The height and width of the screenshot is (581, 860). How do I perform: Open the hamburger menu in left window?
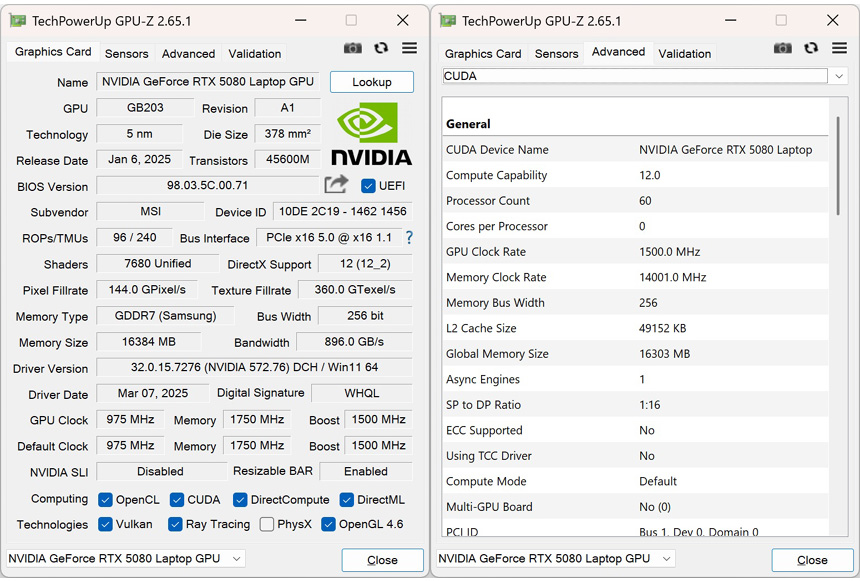409,48
